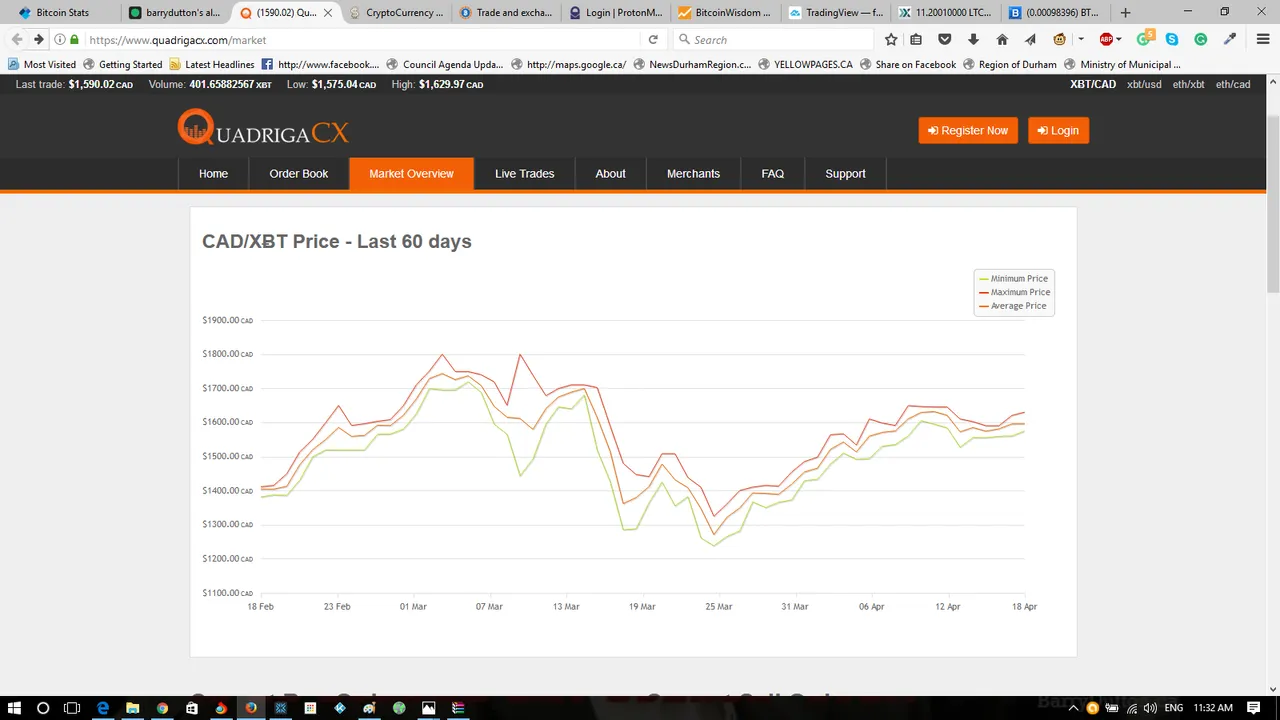Reload the page with the refresh icon

[x=653, y=40]
